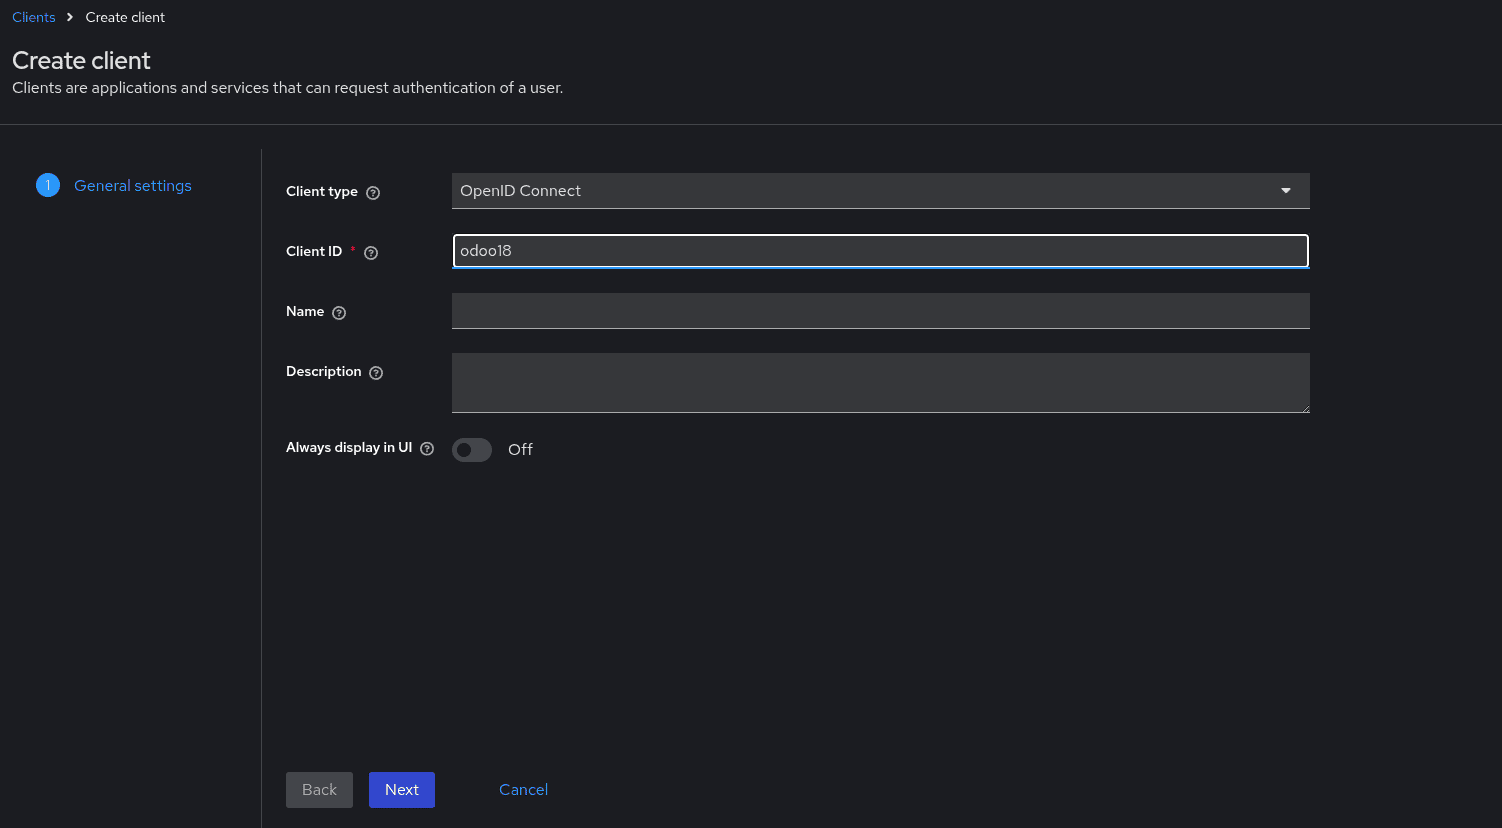Click the empty Name input field

880,310
